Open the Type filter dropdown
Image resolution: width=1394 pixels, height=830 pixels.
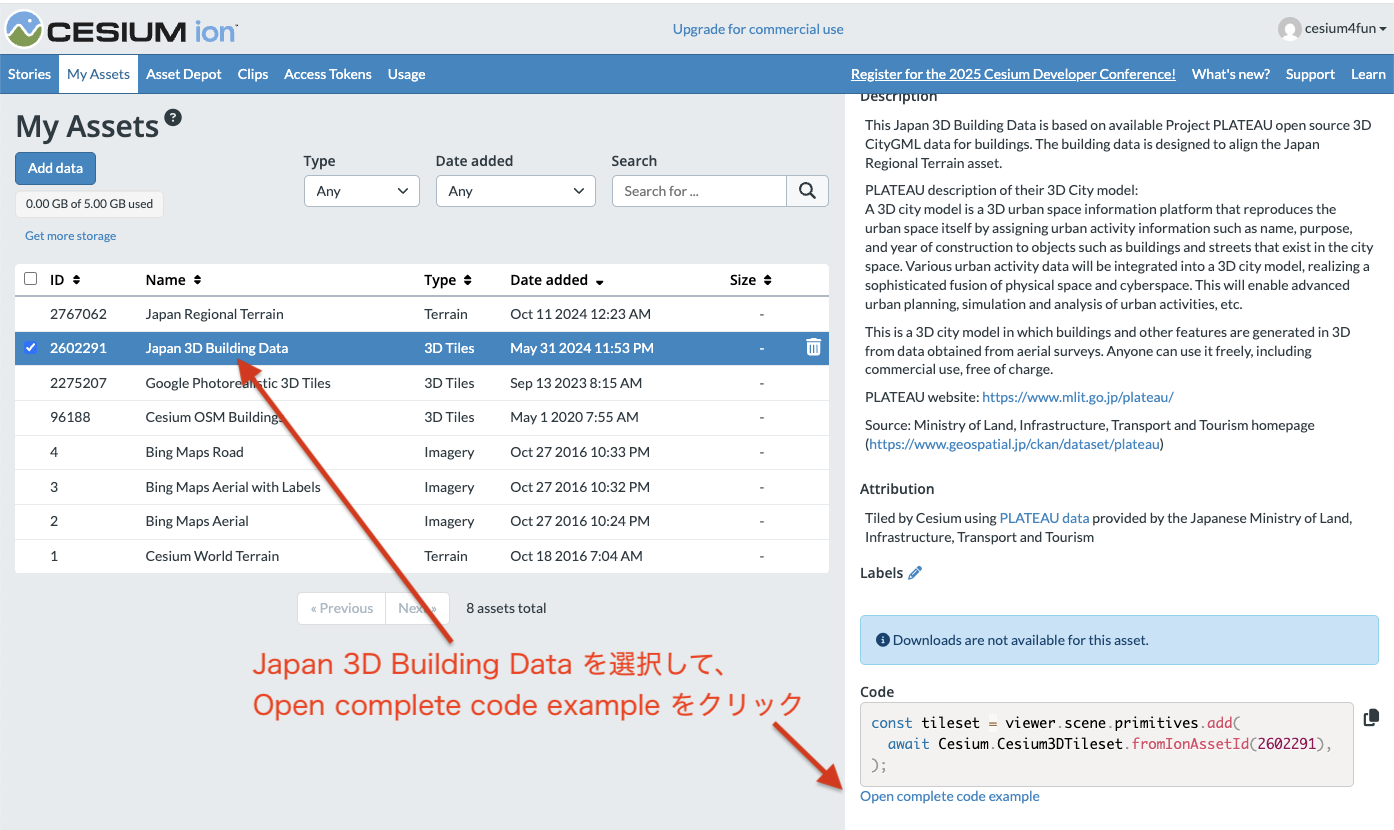pos(361,190)
